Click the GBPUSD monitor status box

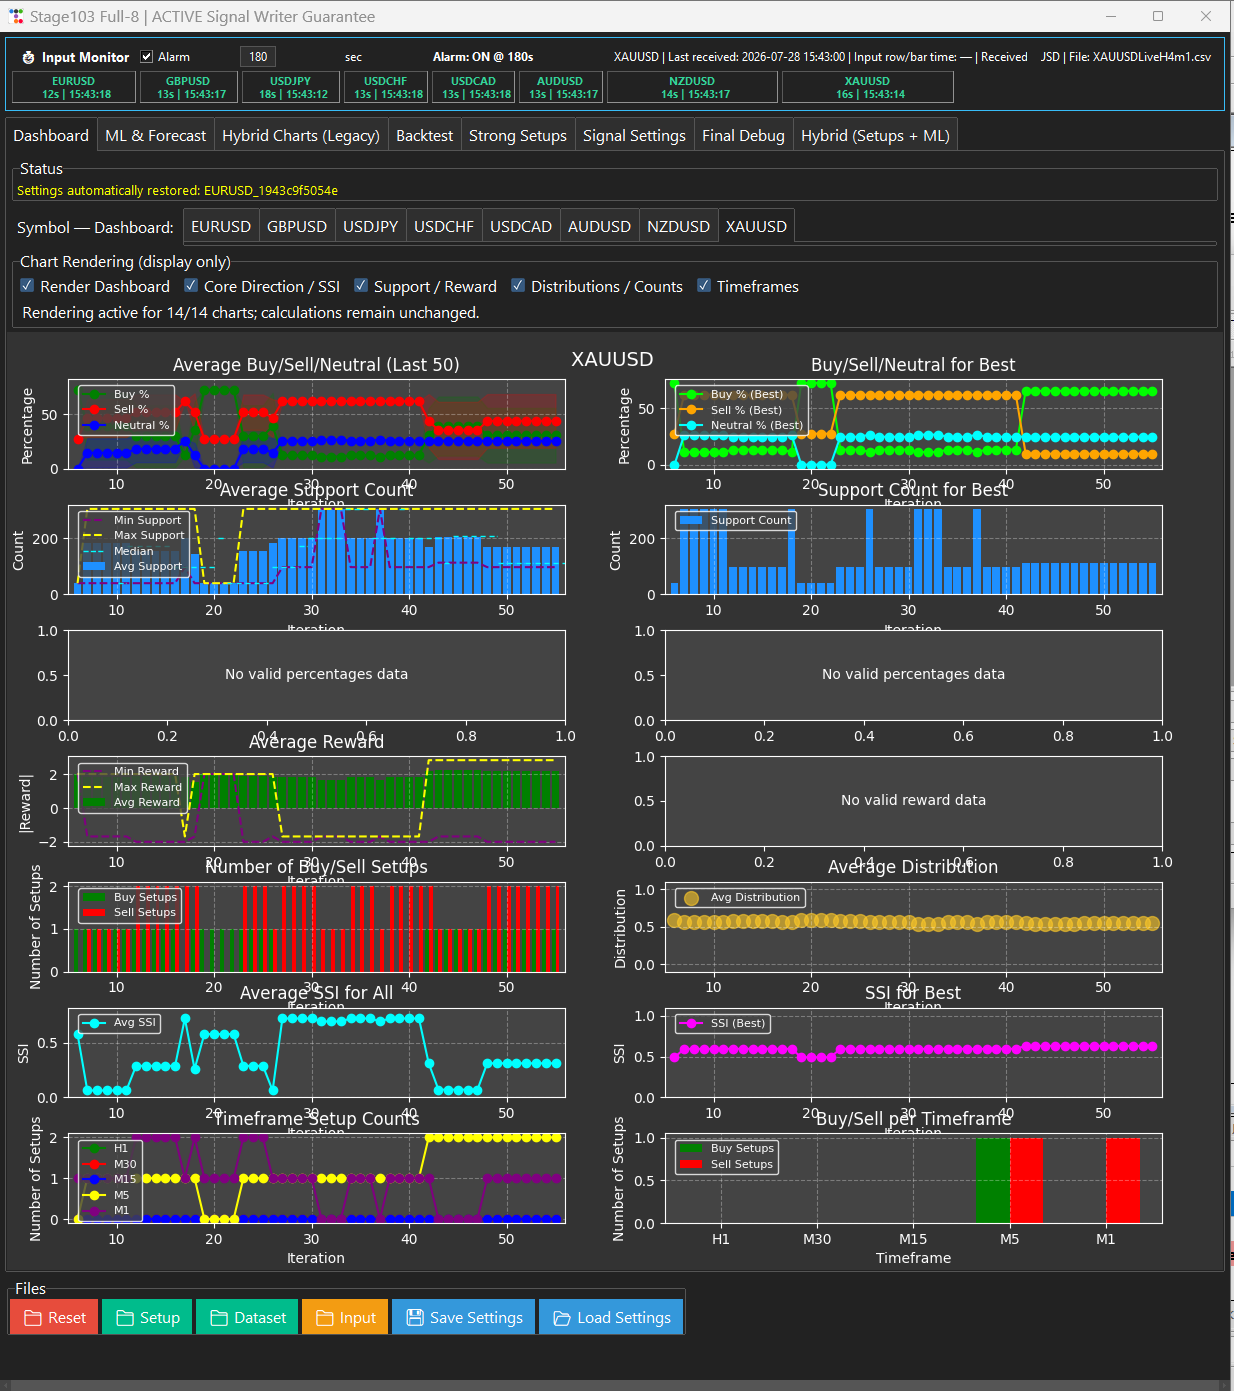coord(188,87)
